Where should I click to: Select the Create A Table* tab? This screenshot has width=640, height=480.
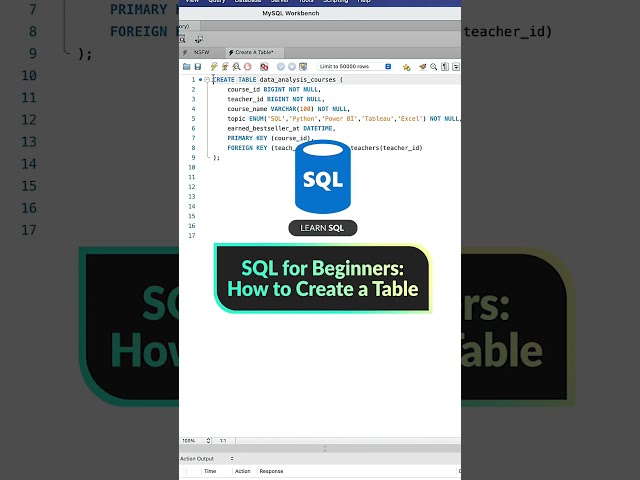254,52
